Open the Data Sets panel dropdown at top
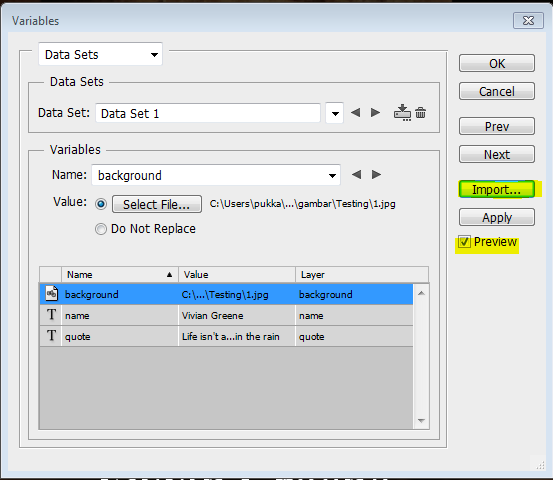Viewport: 553px width, 480px height. [x=101, y=54]
